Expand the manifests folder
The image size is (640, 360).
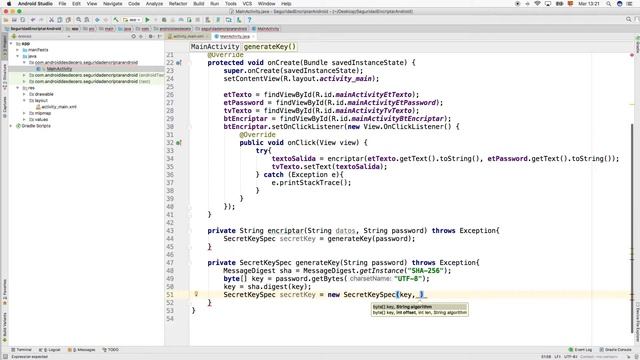click(18, 50)
